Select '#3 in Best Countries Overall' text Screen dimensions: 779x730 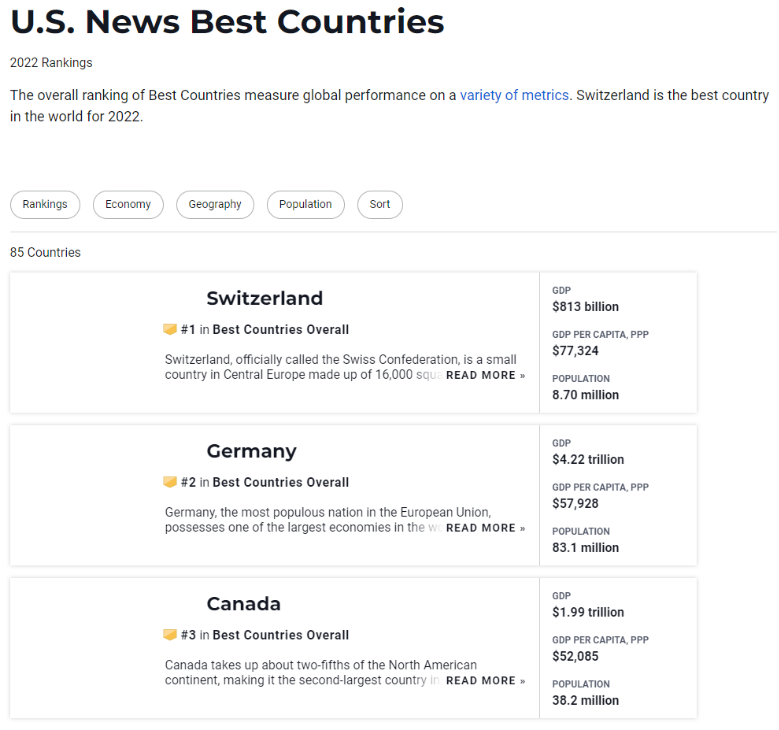pyautogui.click(x=265, y=635)
